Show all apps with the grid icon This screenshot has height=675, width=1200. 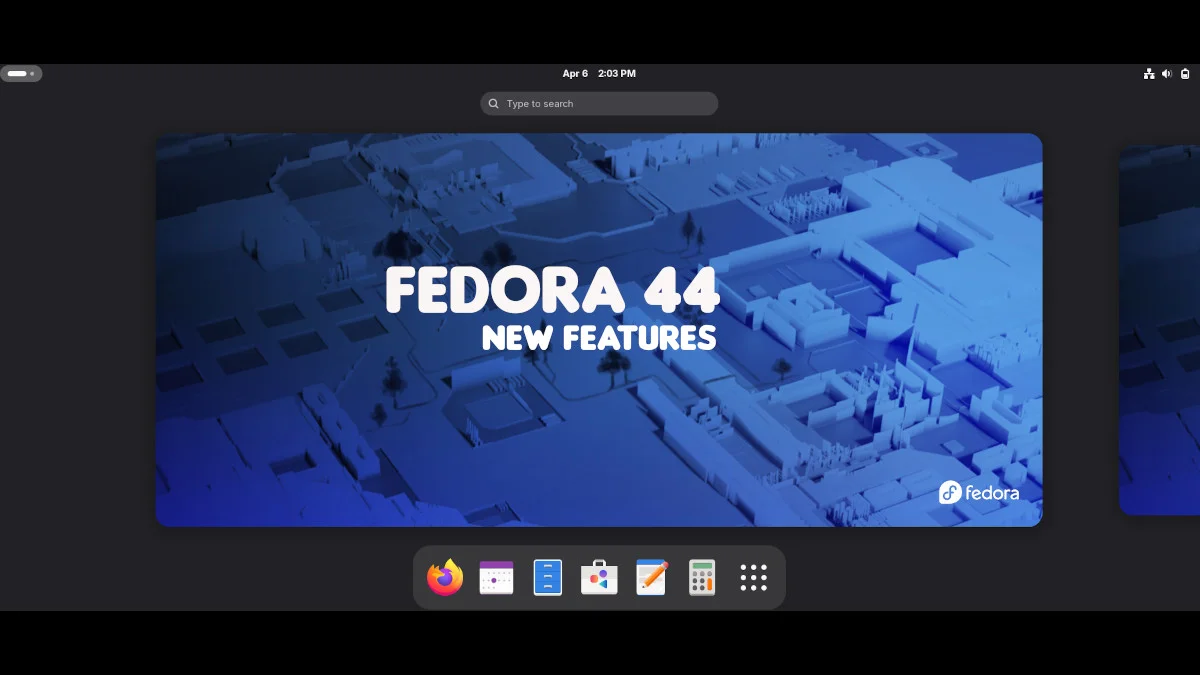753,578
